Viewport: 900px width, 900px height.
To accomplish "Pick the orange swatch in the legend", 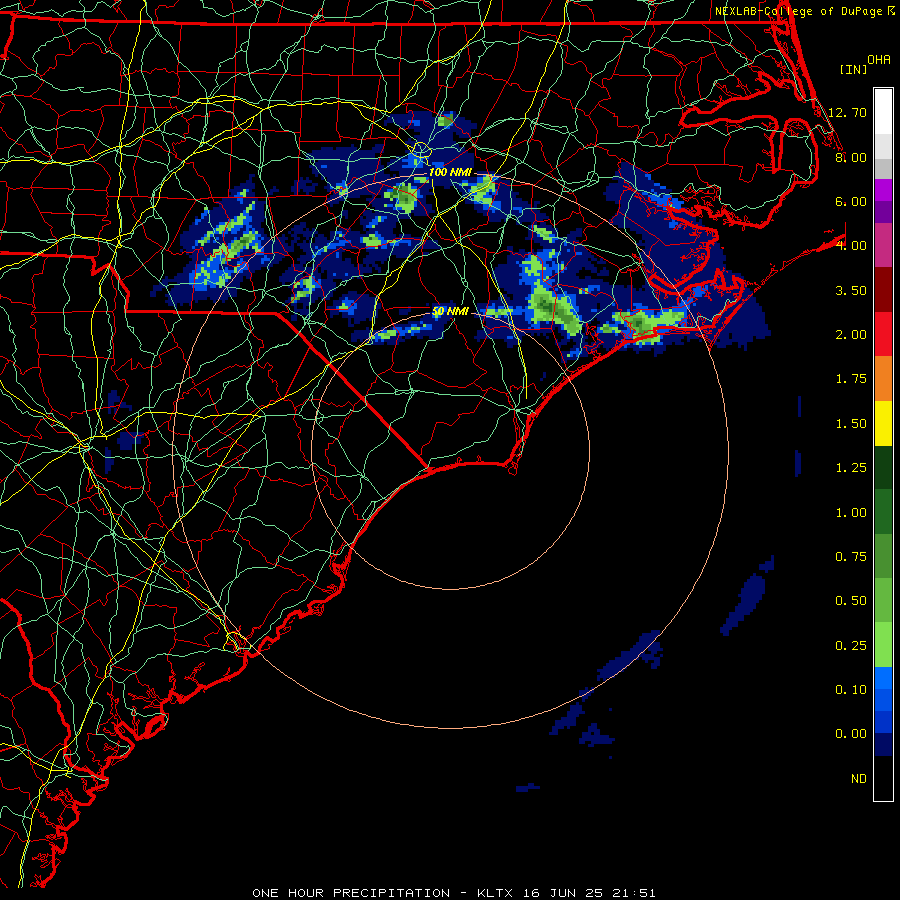I will pyautogui.click(x=883, y=379).
